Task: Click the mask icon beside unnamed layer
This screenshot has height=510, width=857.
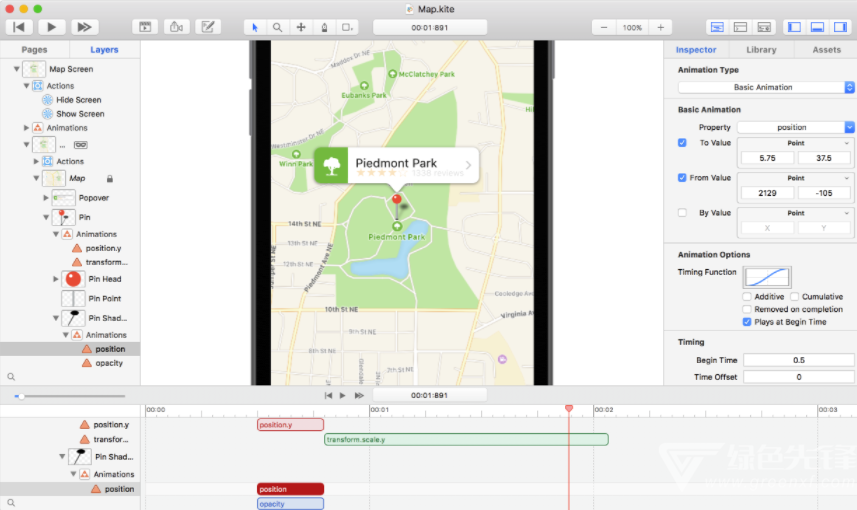Action: (81, 145)
